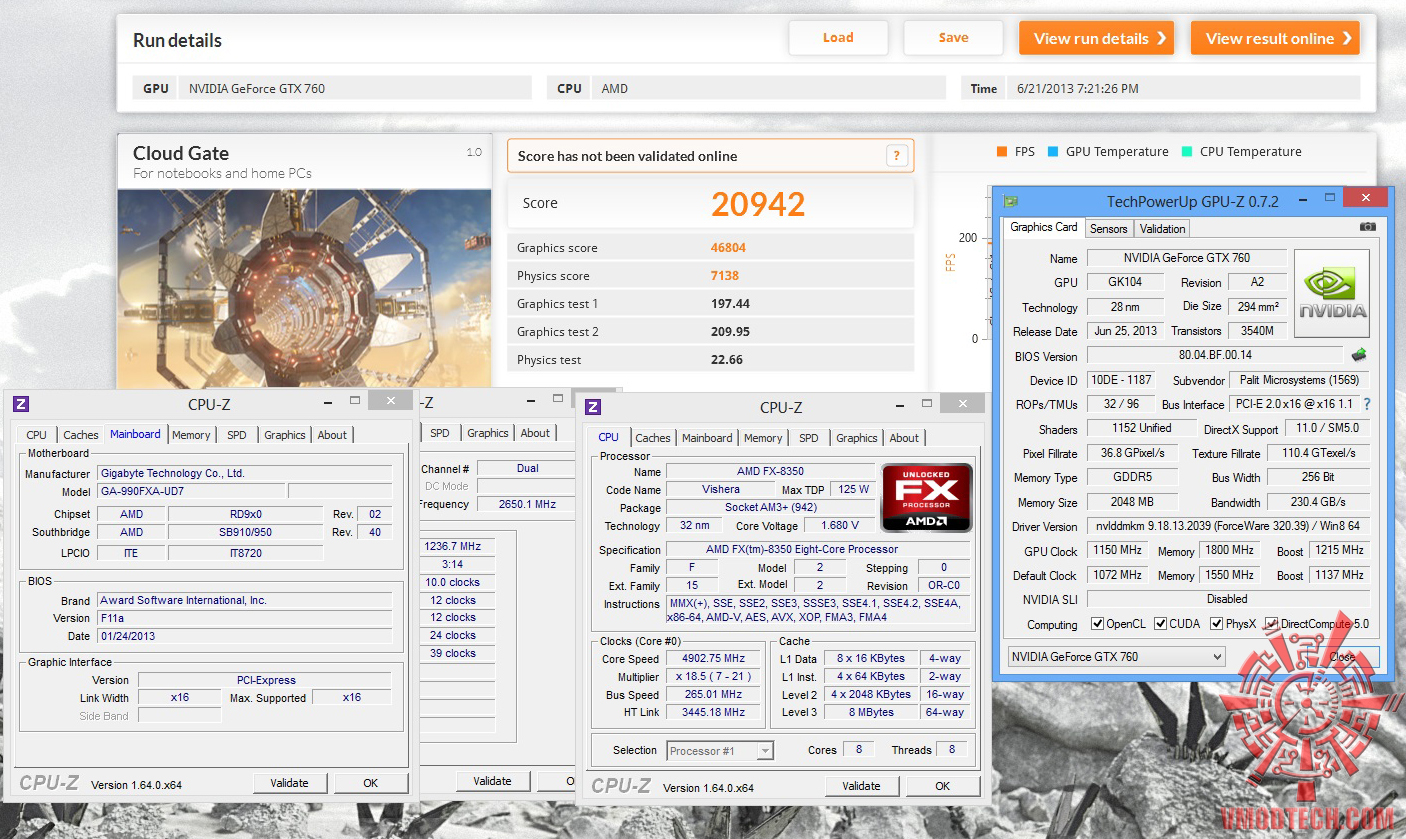Viewport: 1406px width, 839px height.
Task: Select the Graphics Card tab in GPU-Z
Action: [x=1044, y=227]
